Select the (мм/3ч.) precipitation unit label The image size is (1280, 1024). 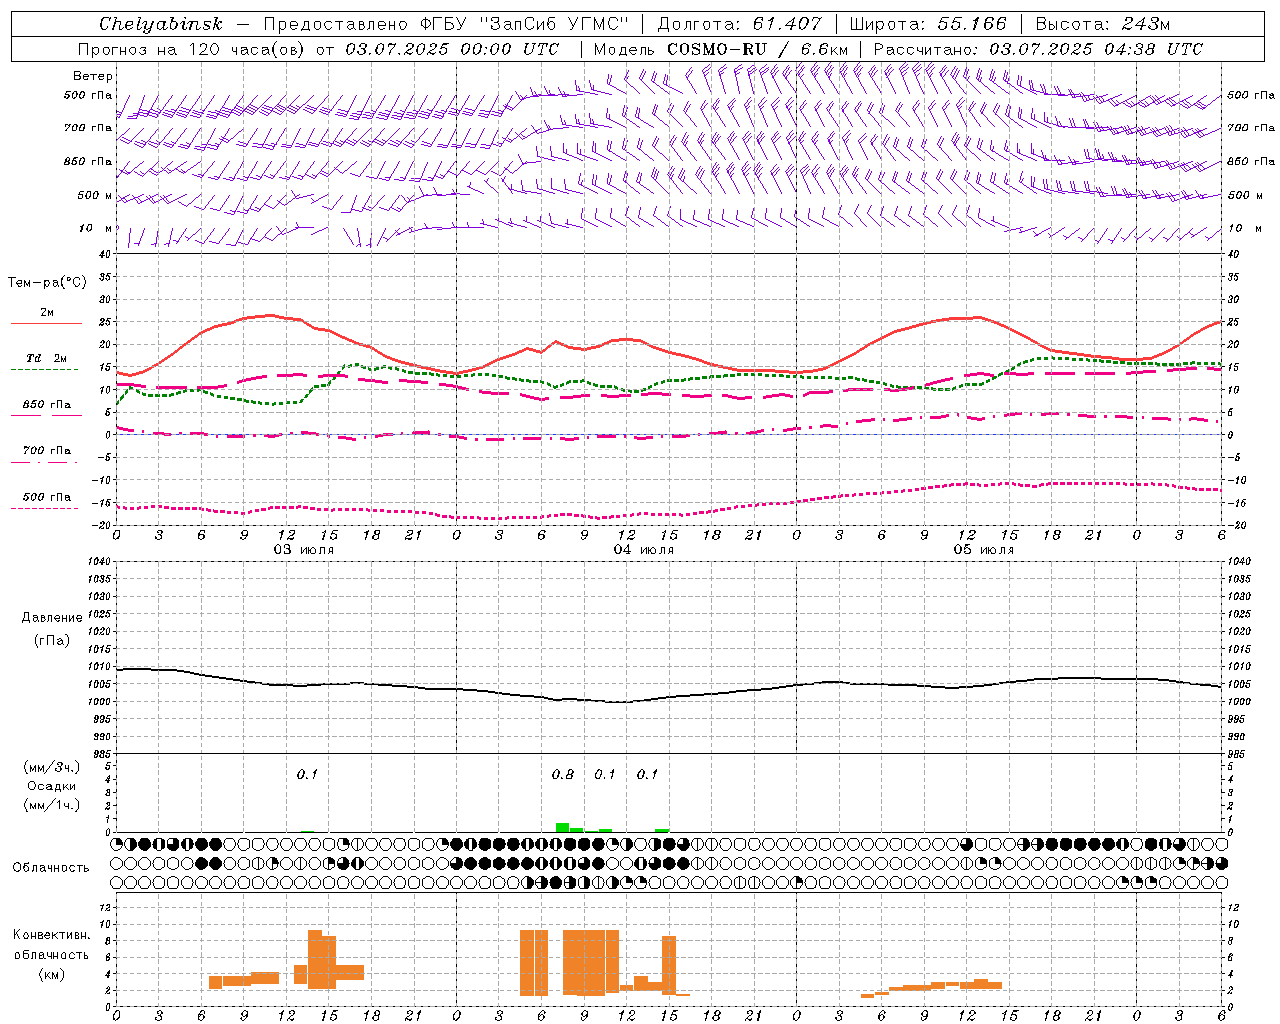coord(52,767)
